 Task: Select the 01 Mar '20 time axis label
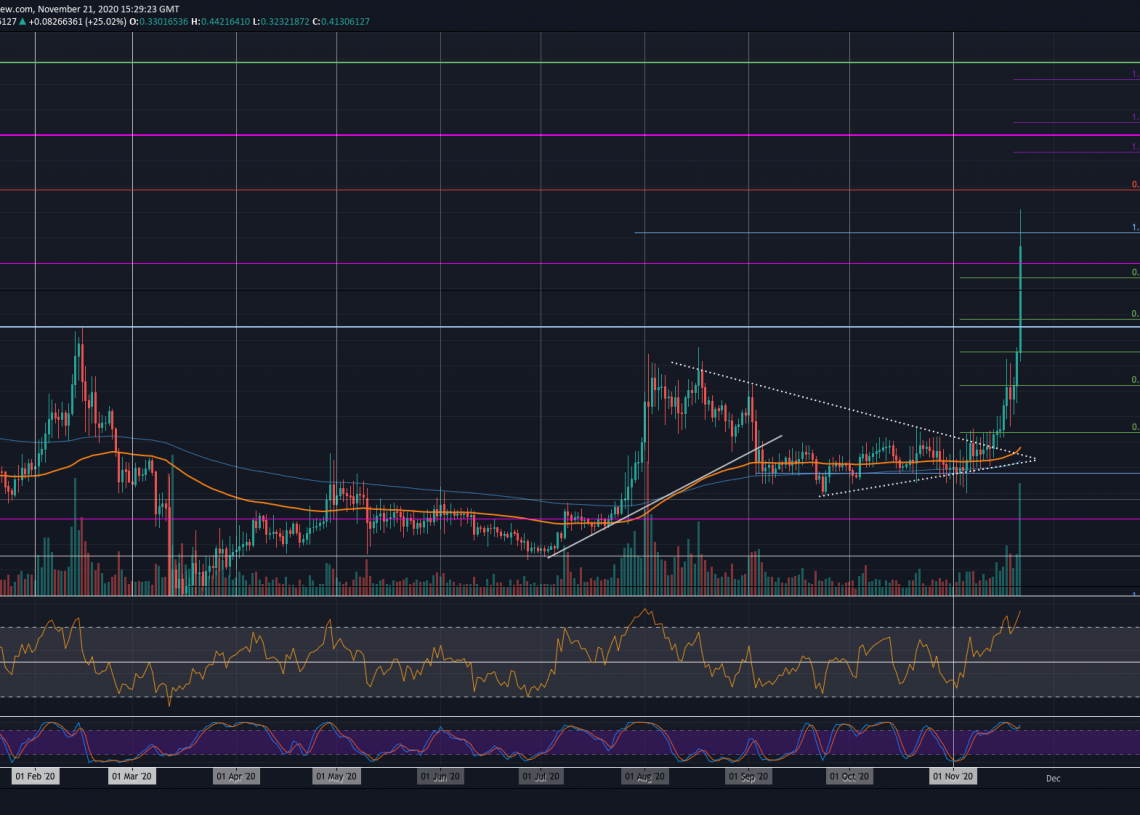(132, 776)
